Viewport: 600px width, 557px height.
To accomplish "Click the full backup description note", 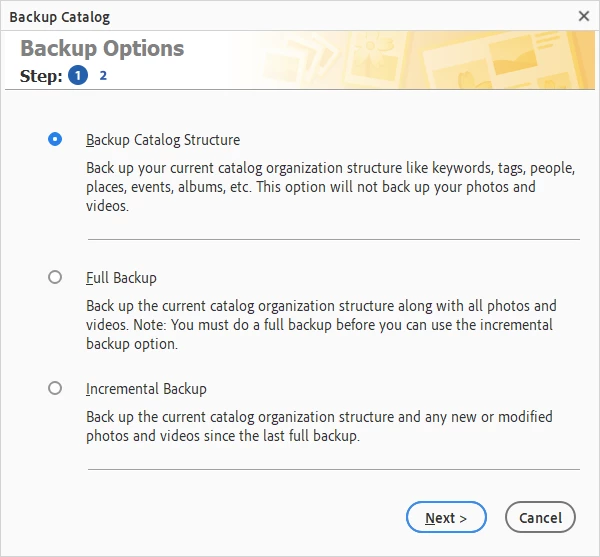I will [x=320, y=325].
